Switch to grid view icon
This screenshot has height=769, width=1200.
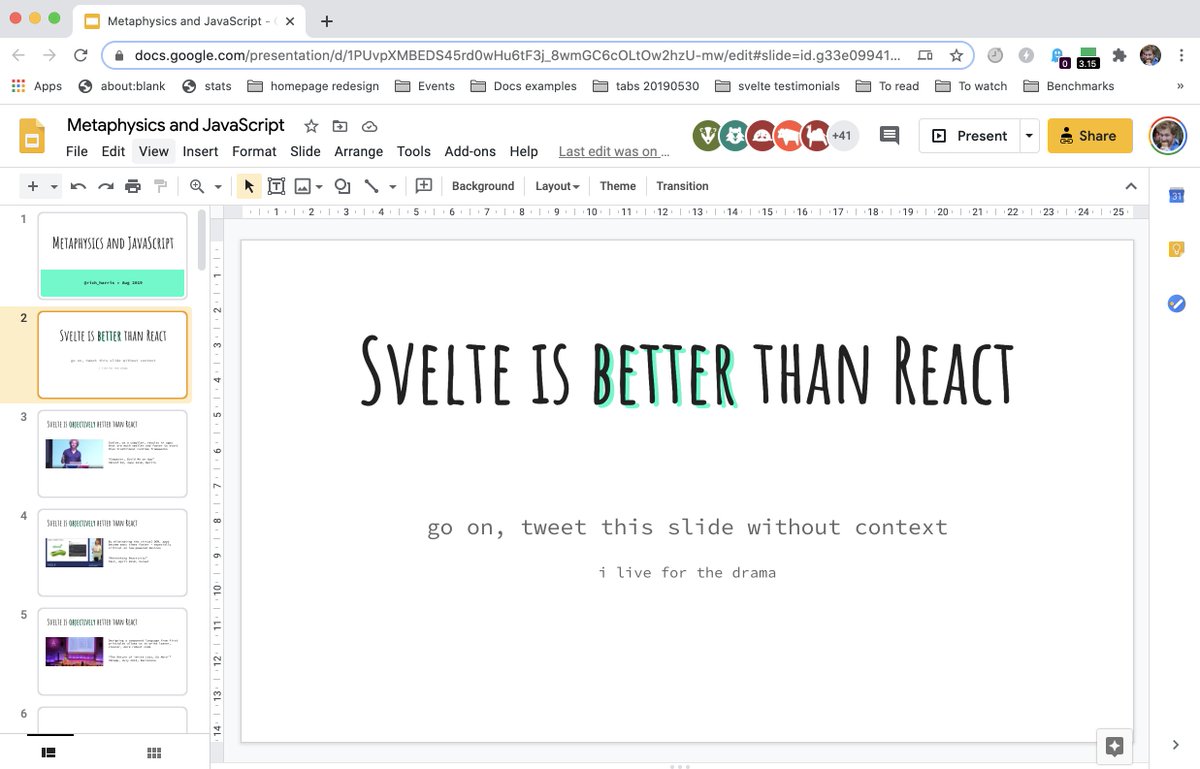click(x=154, y=753)
